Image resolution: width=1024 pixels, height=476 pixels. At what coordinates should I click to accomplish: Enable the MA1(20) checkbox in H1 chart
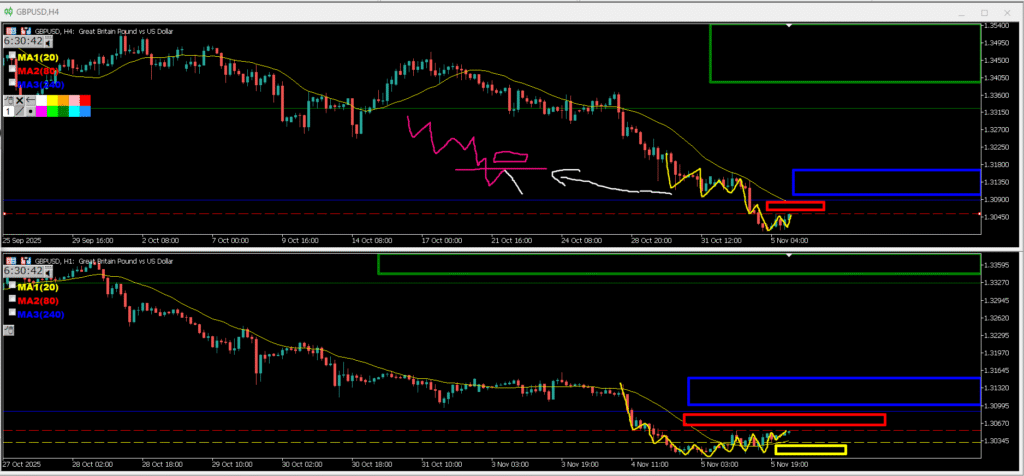pos(12,287)
